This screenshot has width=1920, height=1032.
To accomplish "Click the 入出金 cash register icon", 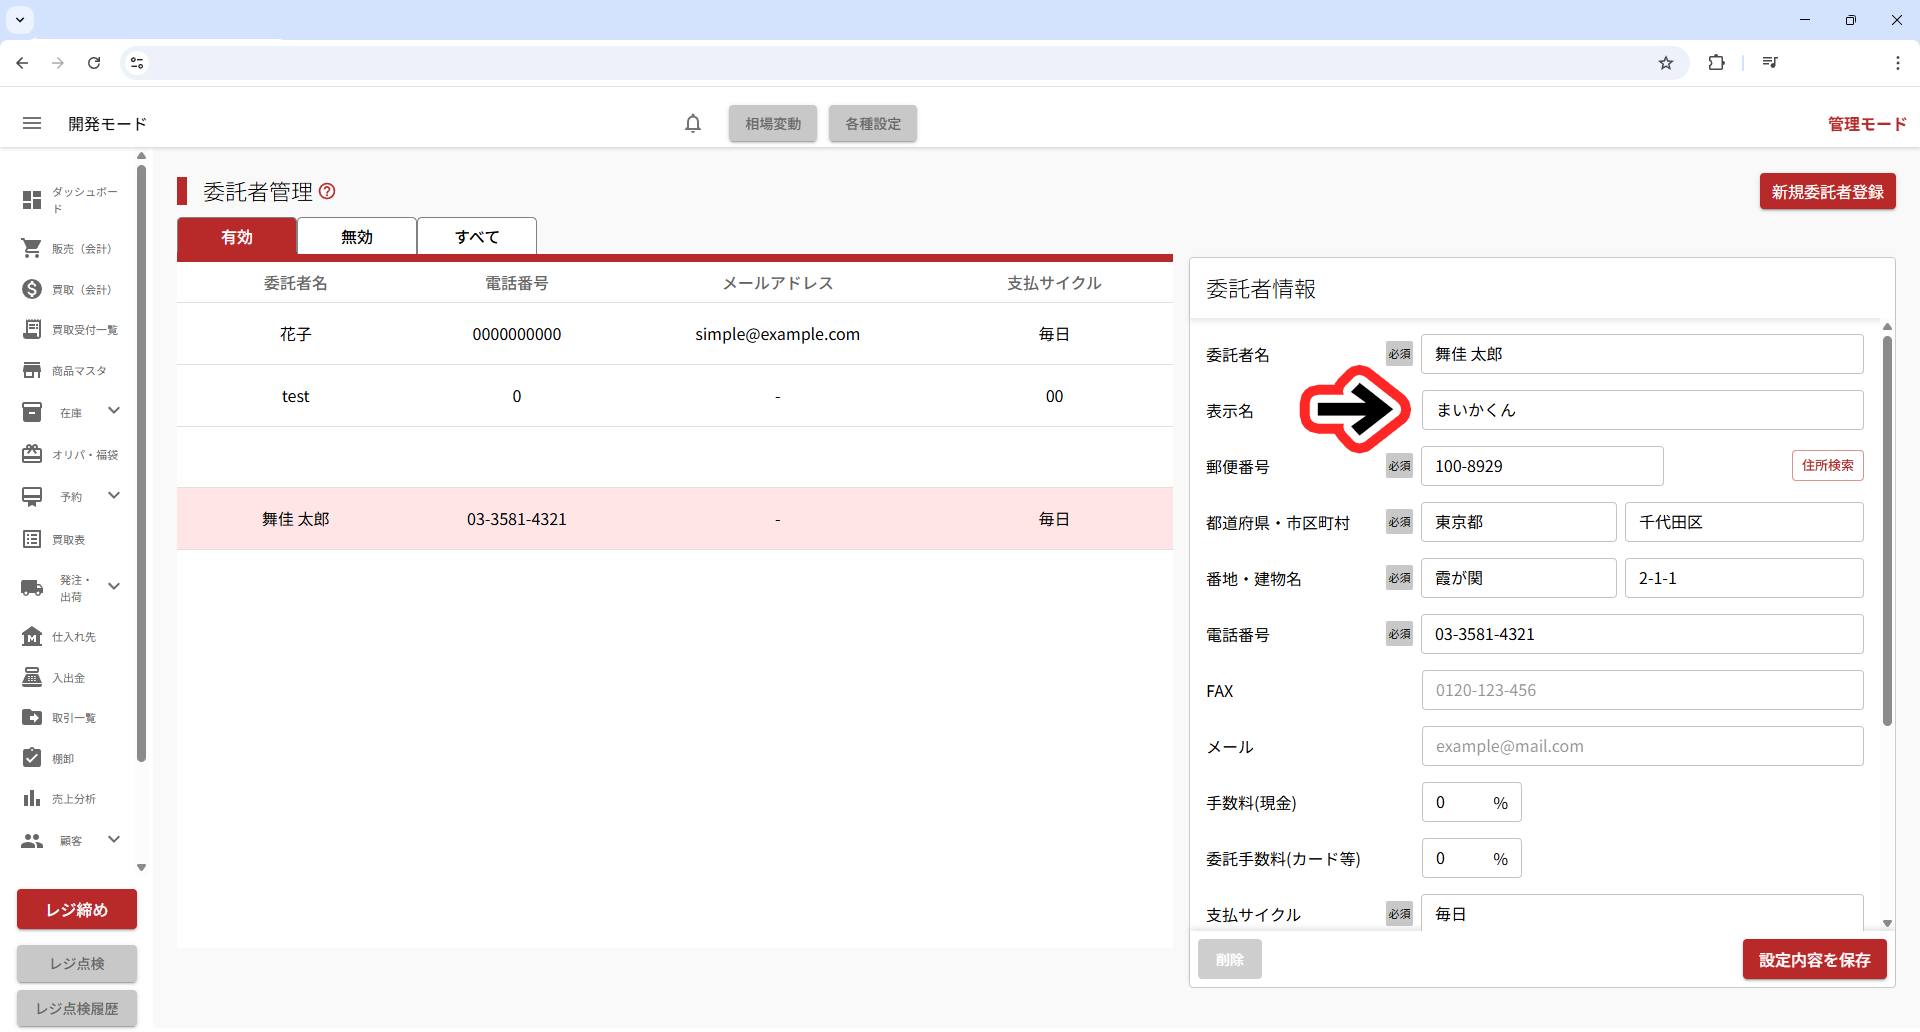I will [32, 677].
